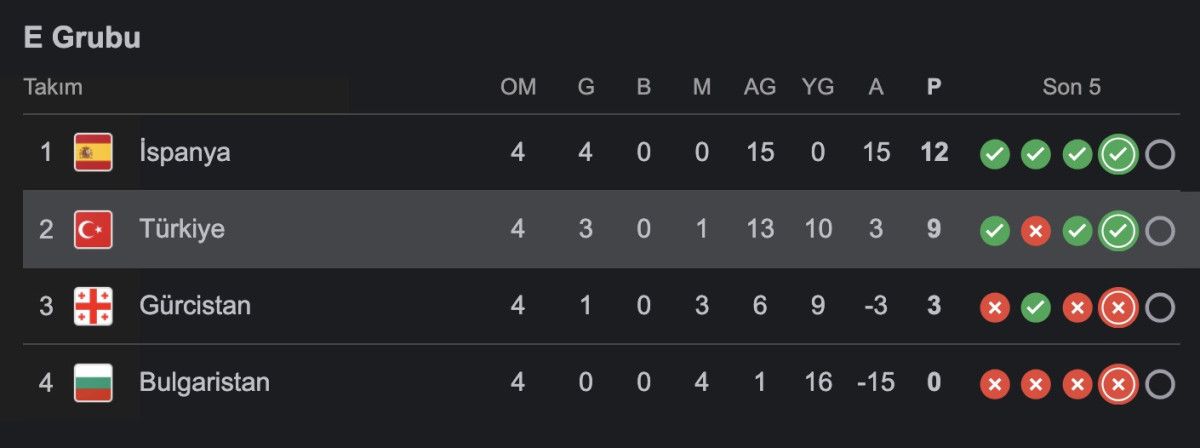Image resolution: width=1200 pixels, height=448 pixels.
Task: Click İspanya's 12 points value
Action: pyautogui.click(x=934, y=153)
